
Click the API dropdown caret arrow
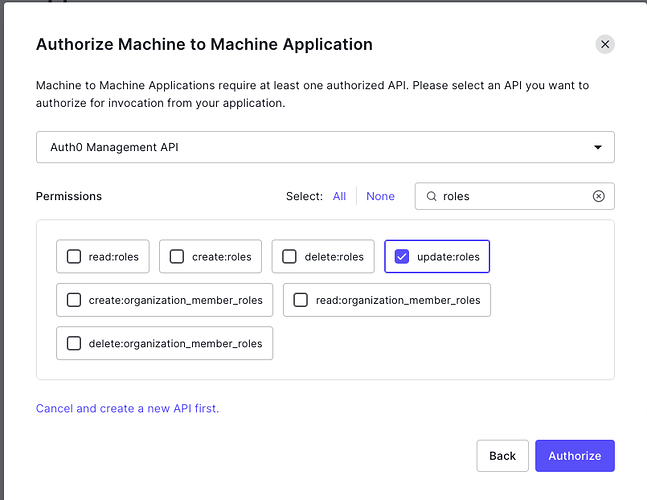pos(598,147)
